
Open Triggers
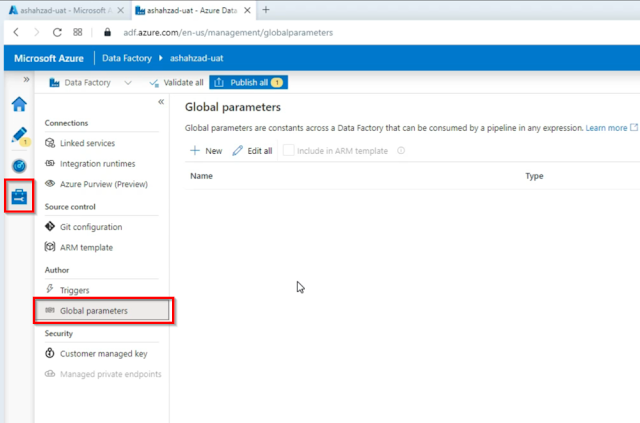pos(74,290)
